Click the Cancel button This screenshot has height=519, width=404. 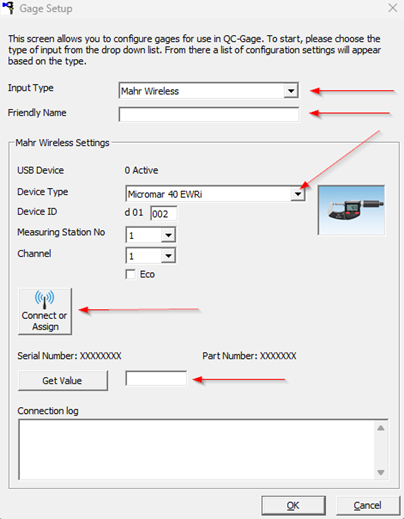[x=368, y=506]
